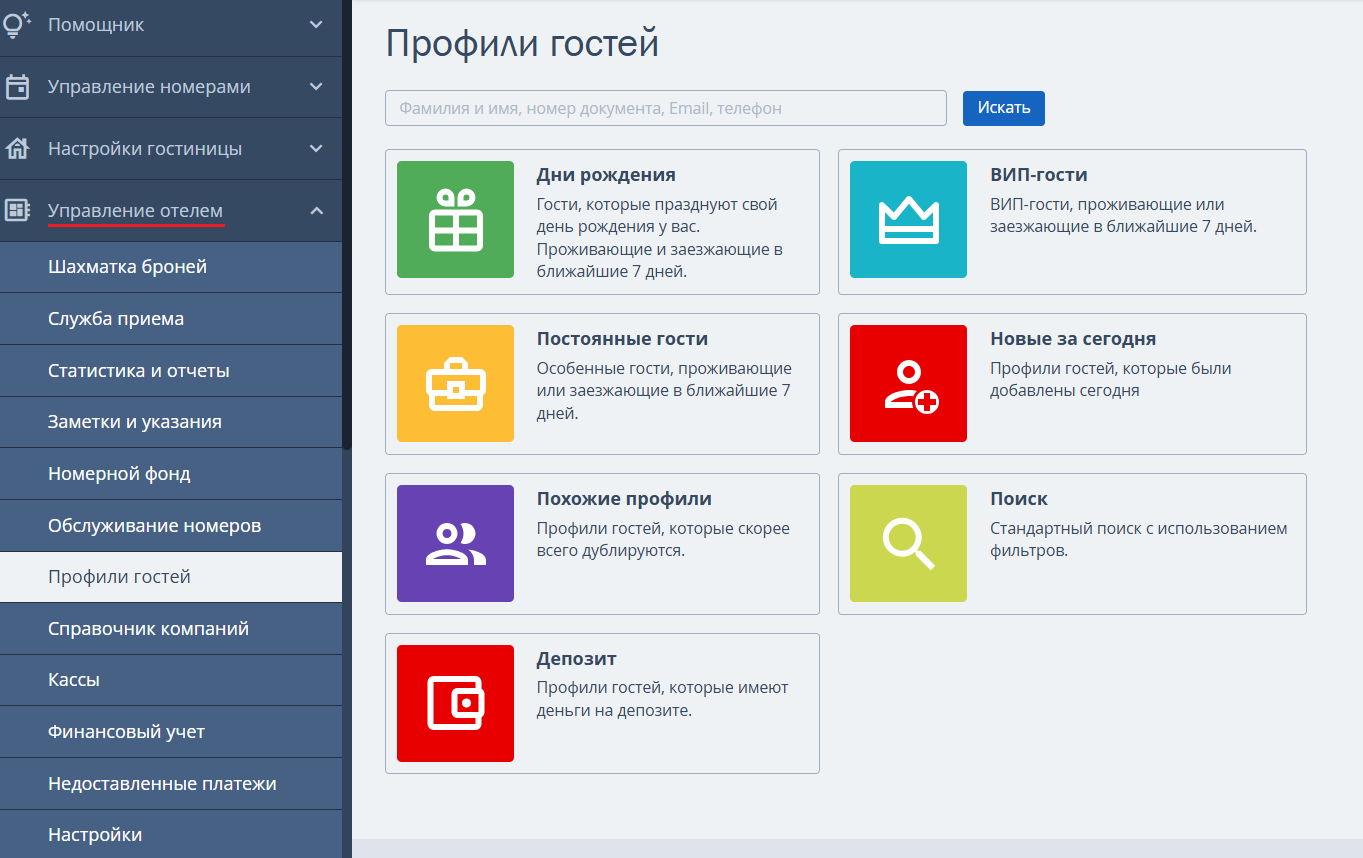Click the Постоянные гости heading

622,339
